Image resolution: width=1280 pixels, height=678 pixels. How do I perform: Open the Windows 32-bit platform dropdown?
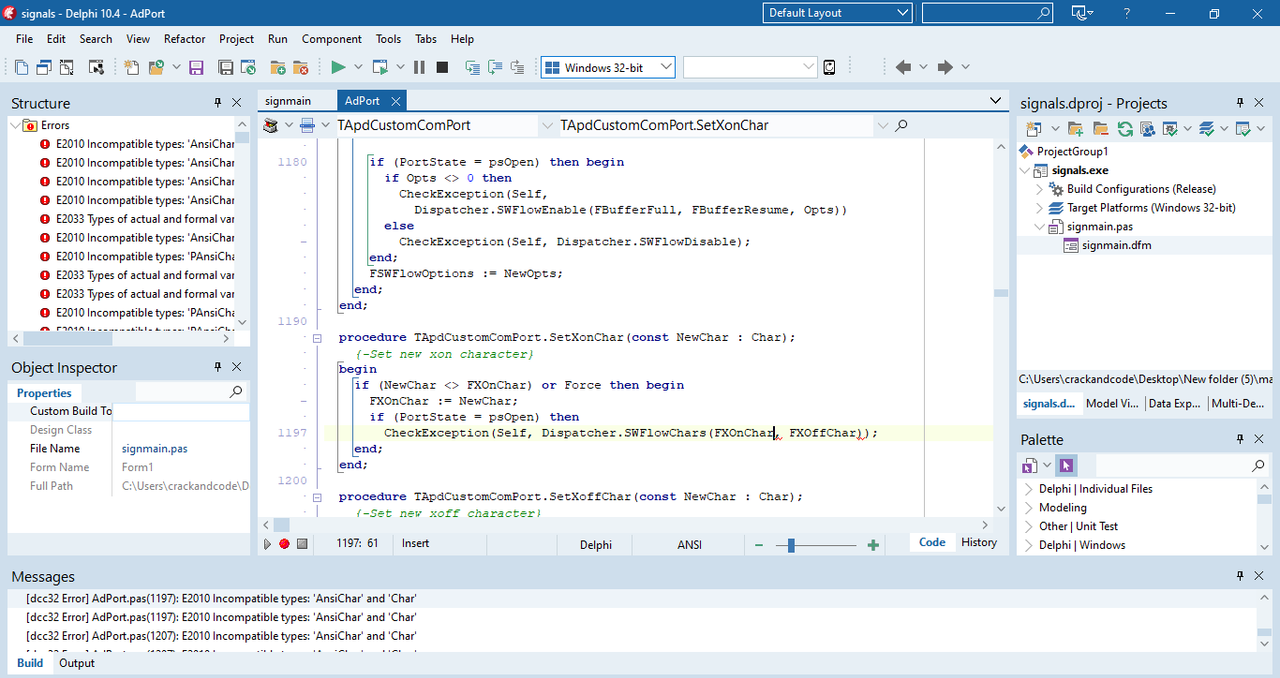coord(608,67)
